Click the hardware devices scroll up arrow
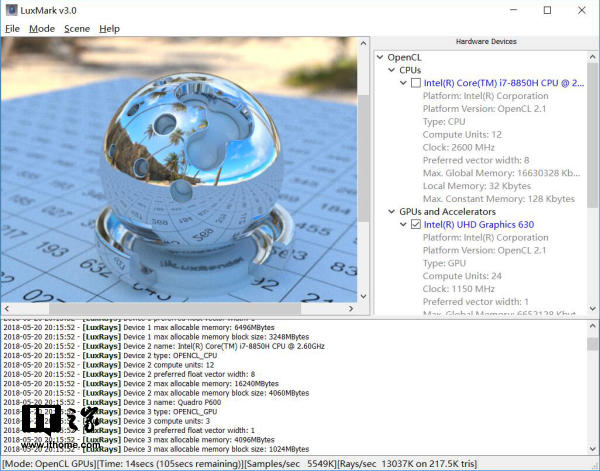 [593, 57]
